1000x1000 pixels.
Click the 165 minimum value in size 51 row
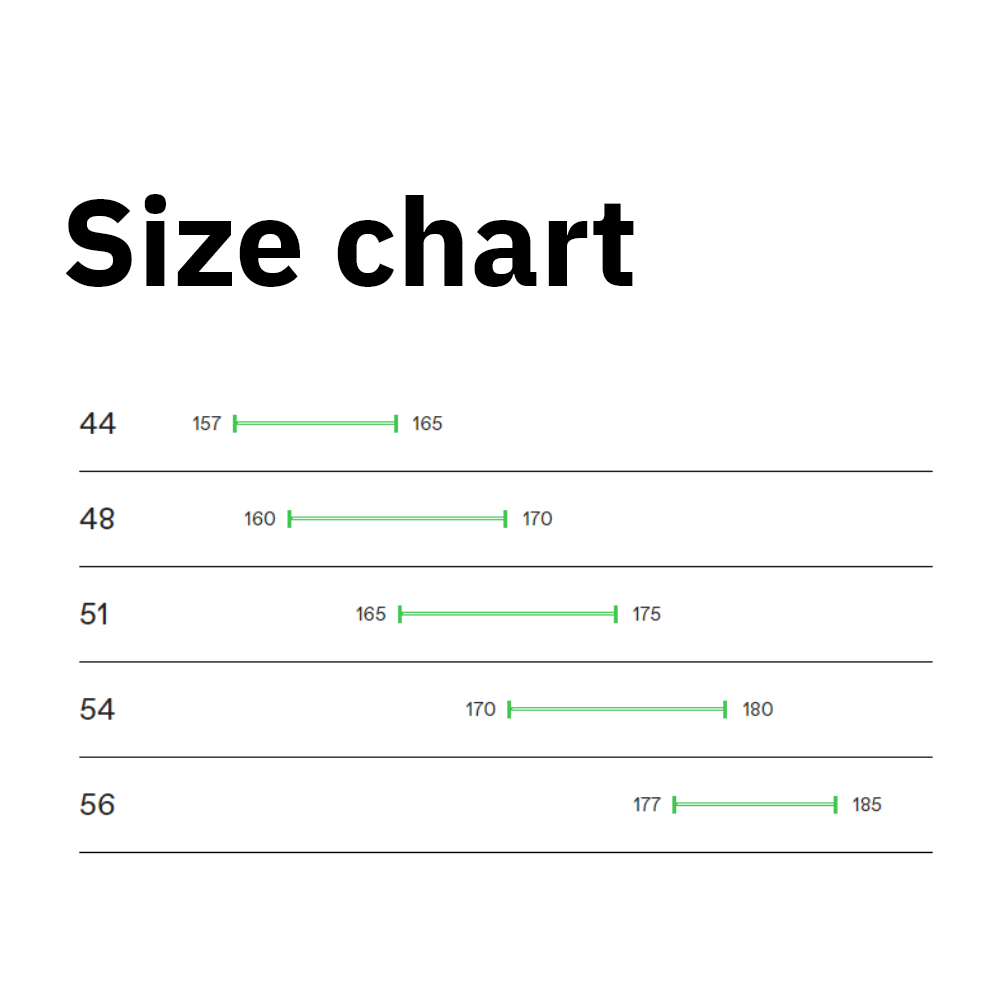coord(370,614)
